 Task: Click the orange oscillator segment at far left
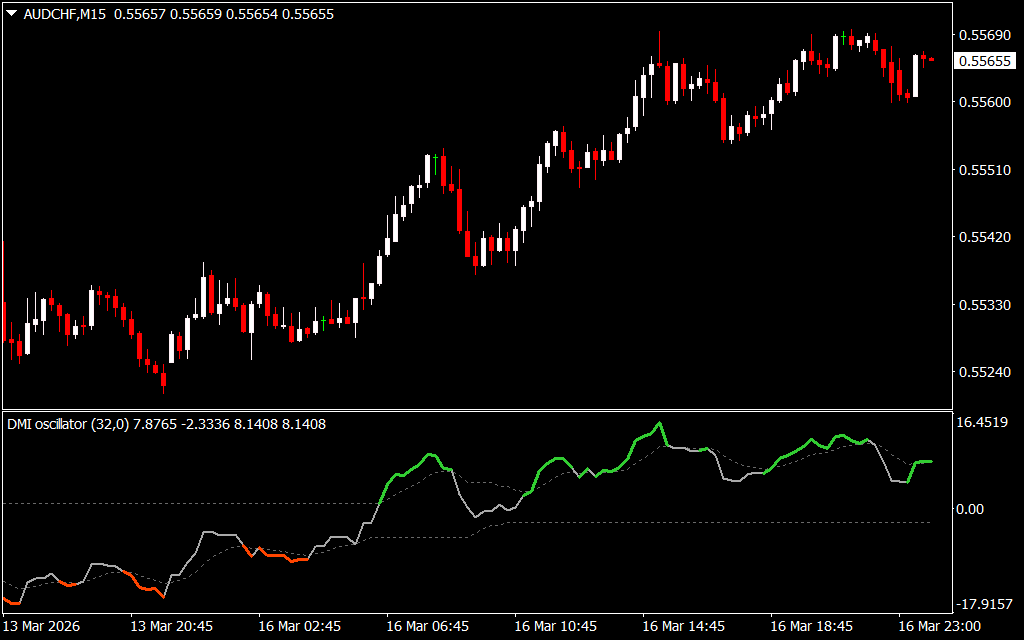tap(13, 601)
